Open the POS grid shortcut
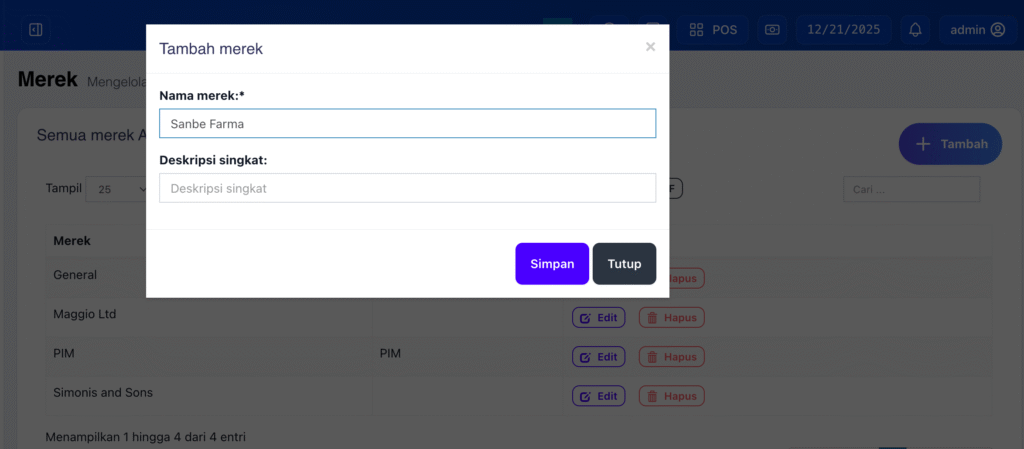1024x449 pixels. 713,30
